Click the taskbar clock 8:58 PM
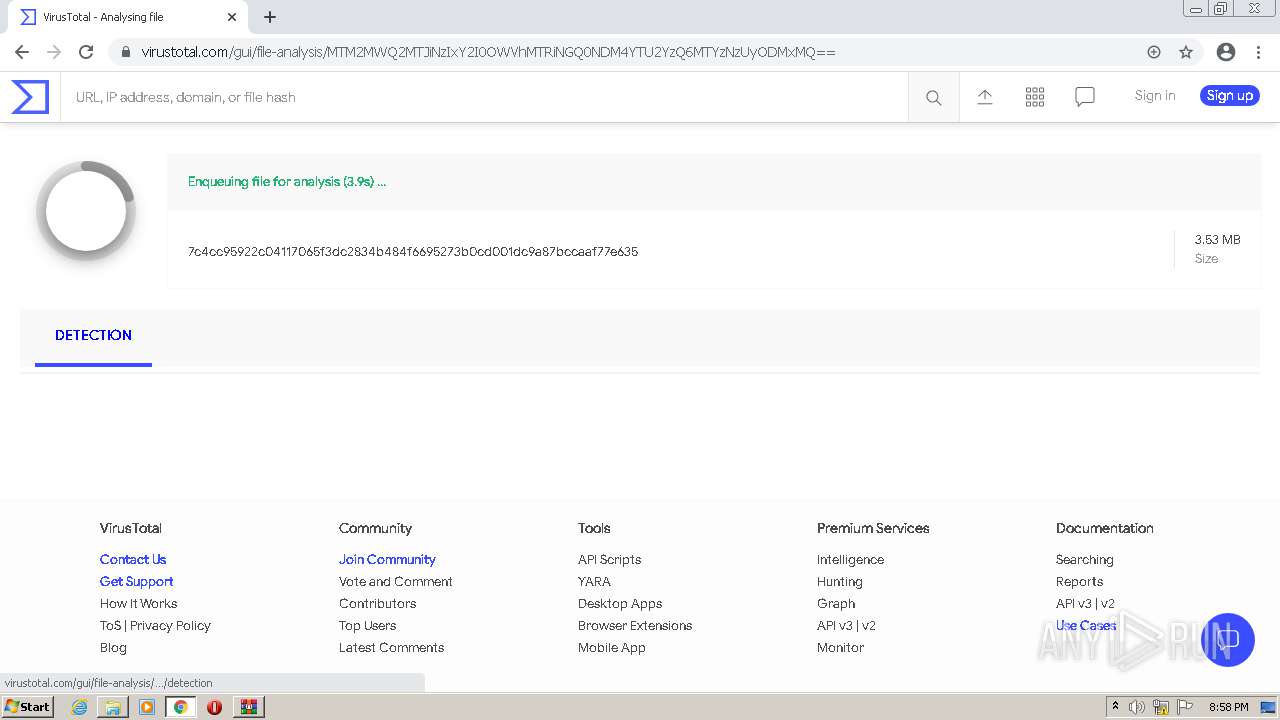Image resolution: width=1280 pixels, height=720 pixels. click(1228, 707)
